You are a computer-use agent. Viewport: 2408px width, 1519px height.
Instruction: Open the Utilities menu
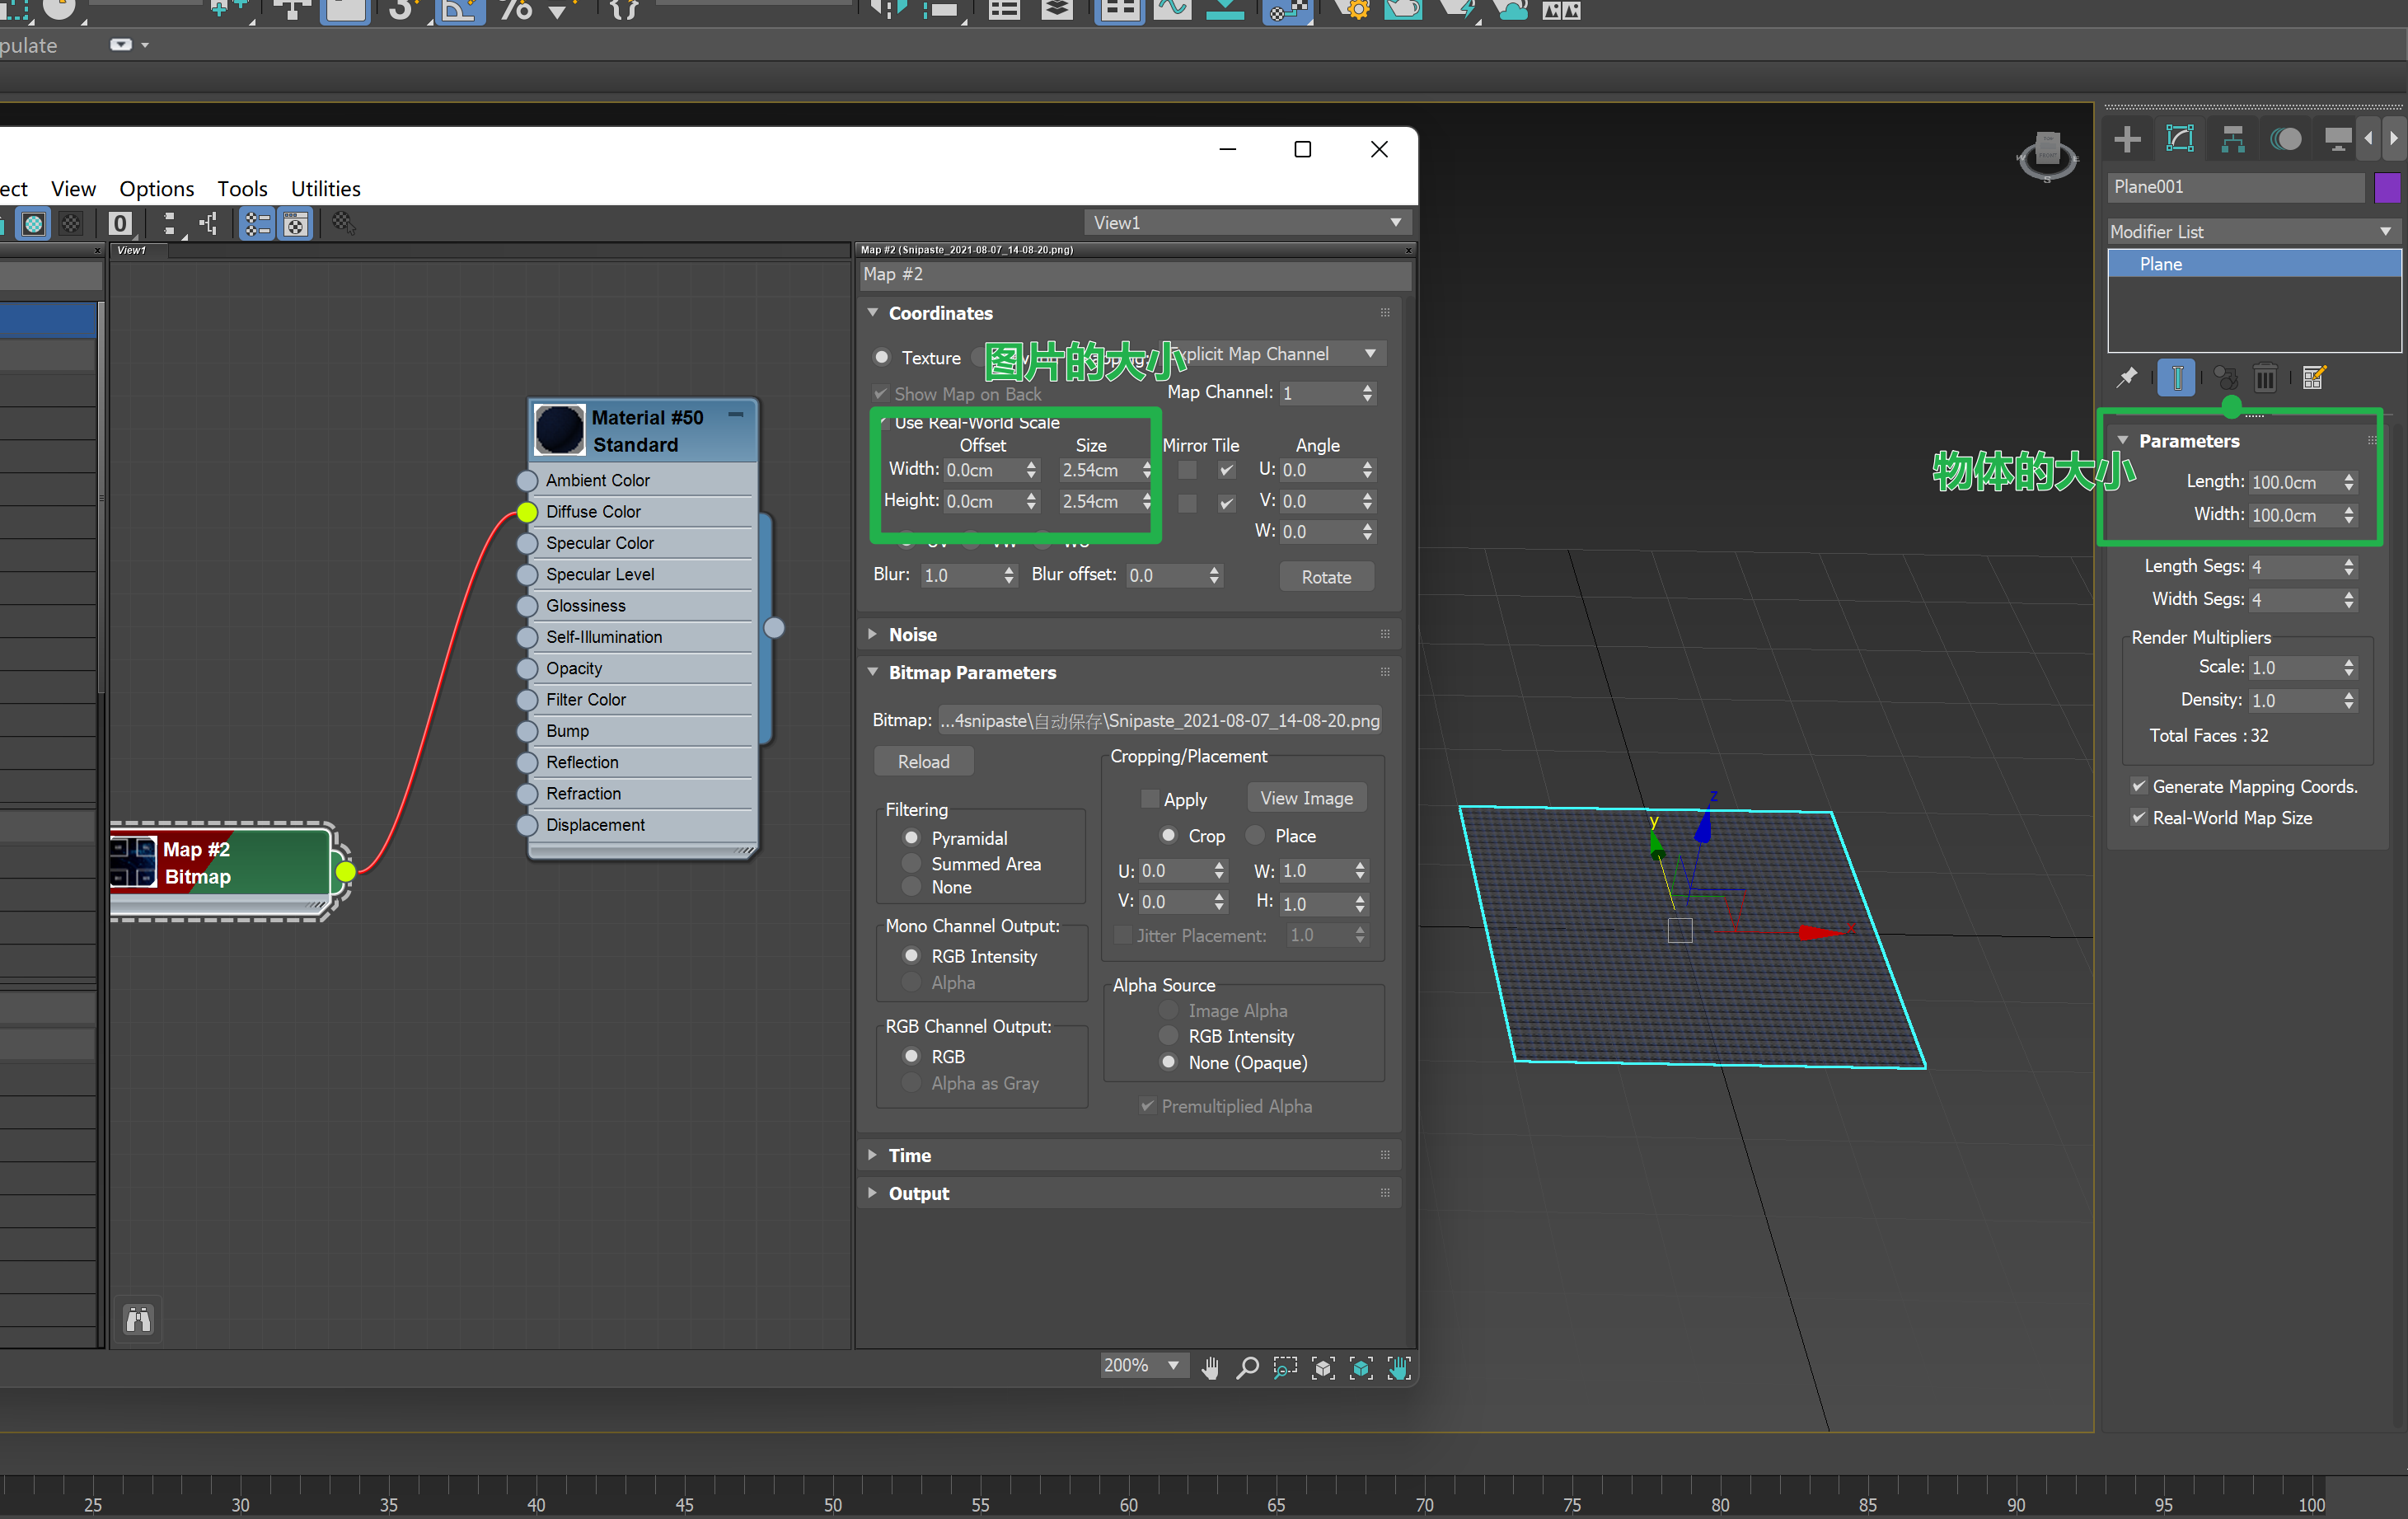[325, 188]
